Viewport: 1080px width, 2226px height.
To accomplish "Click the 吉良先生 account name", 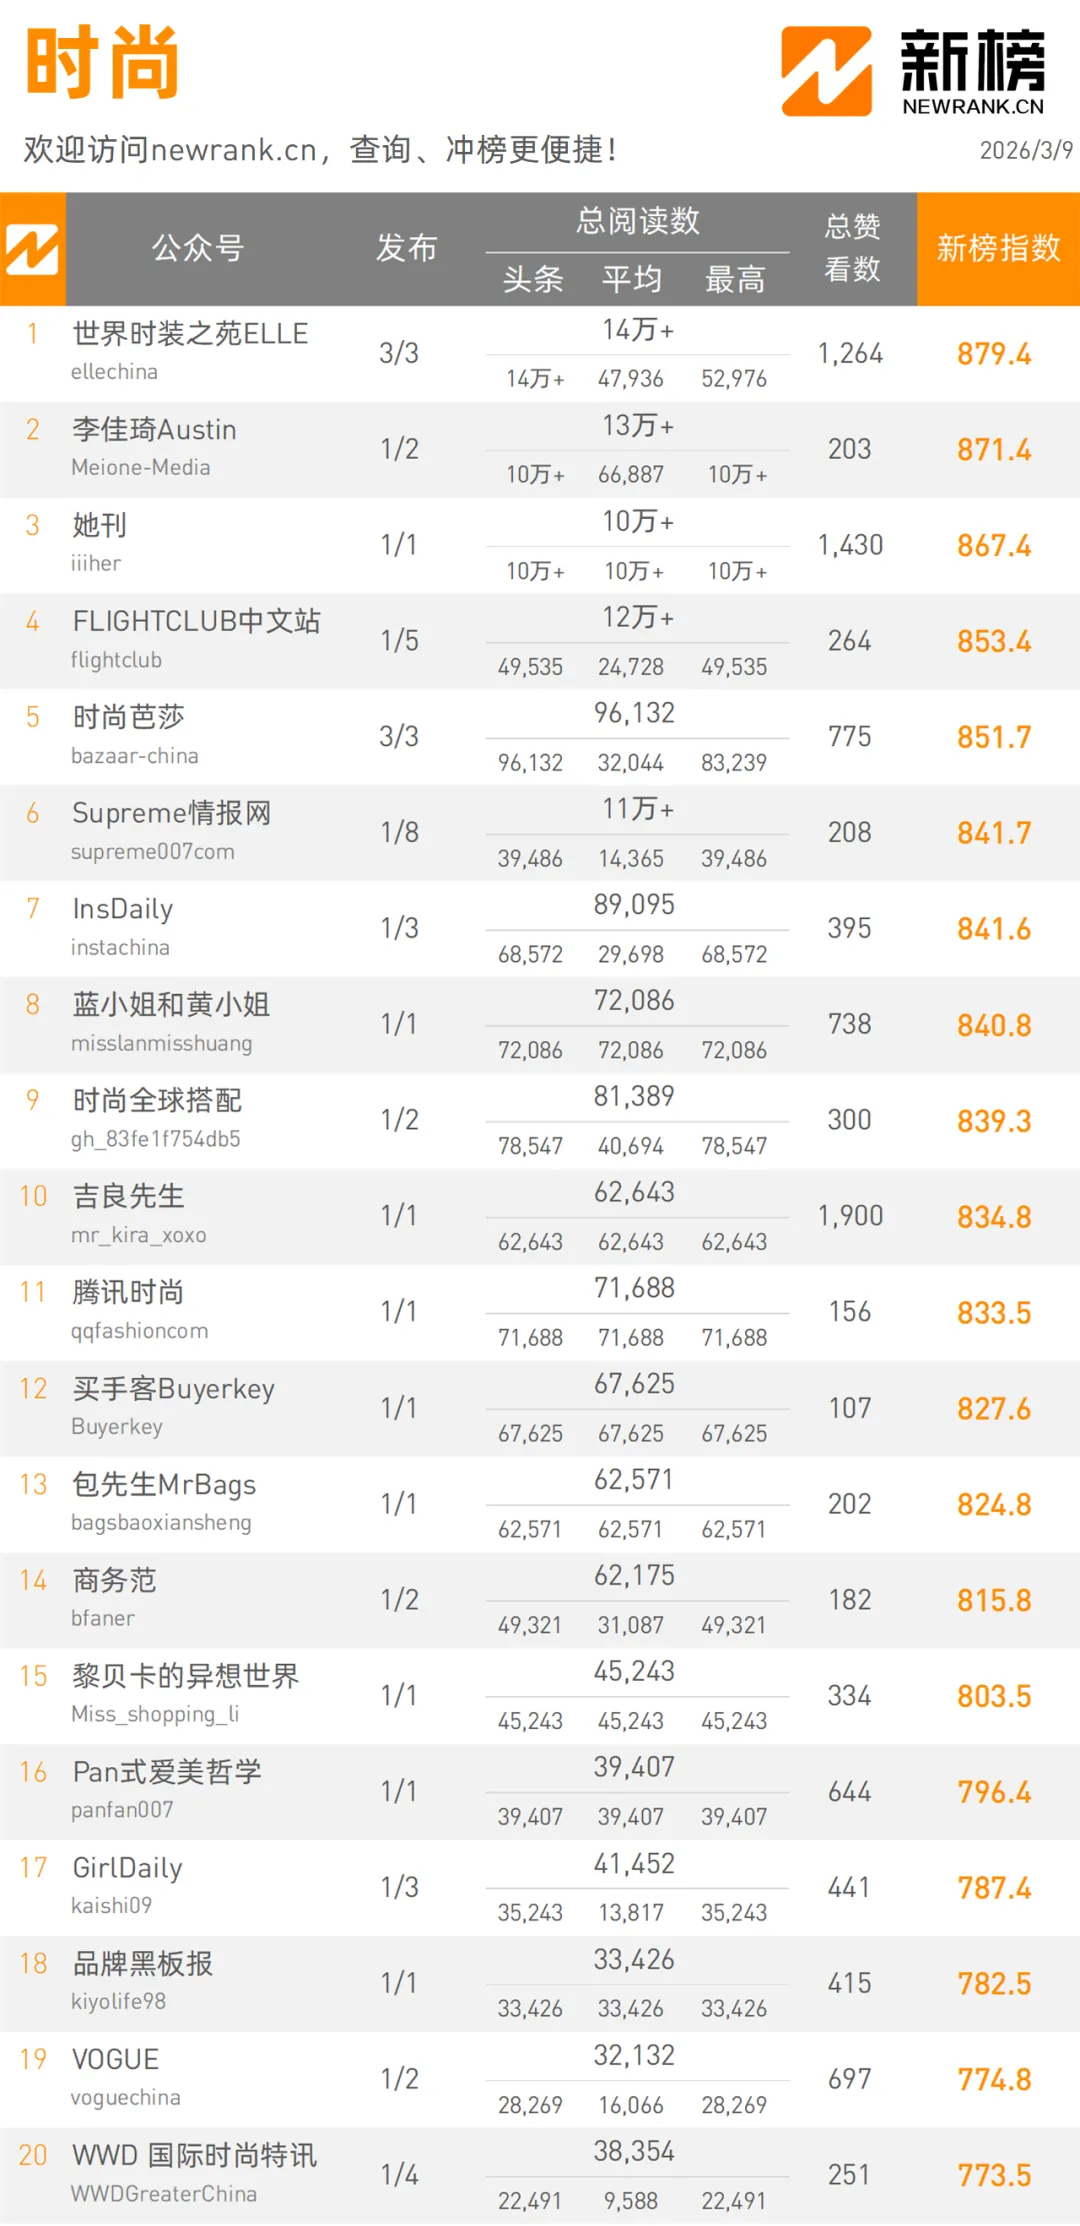I will [128, 1196].
